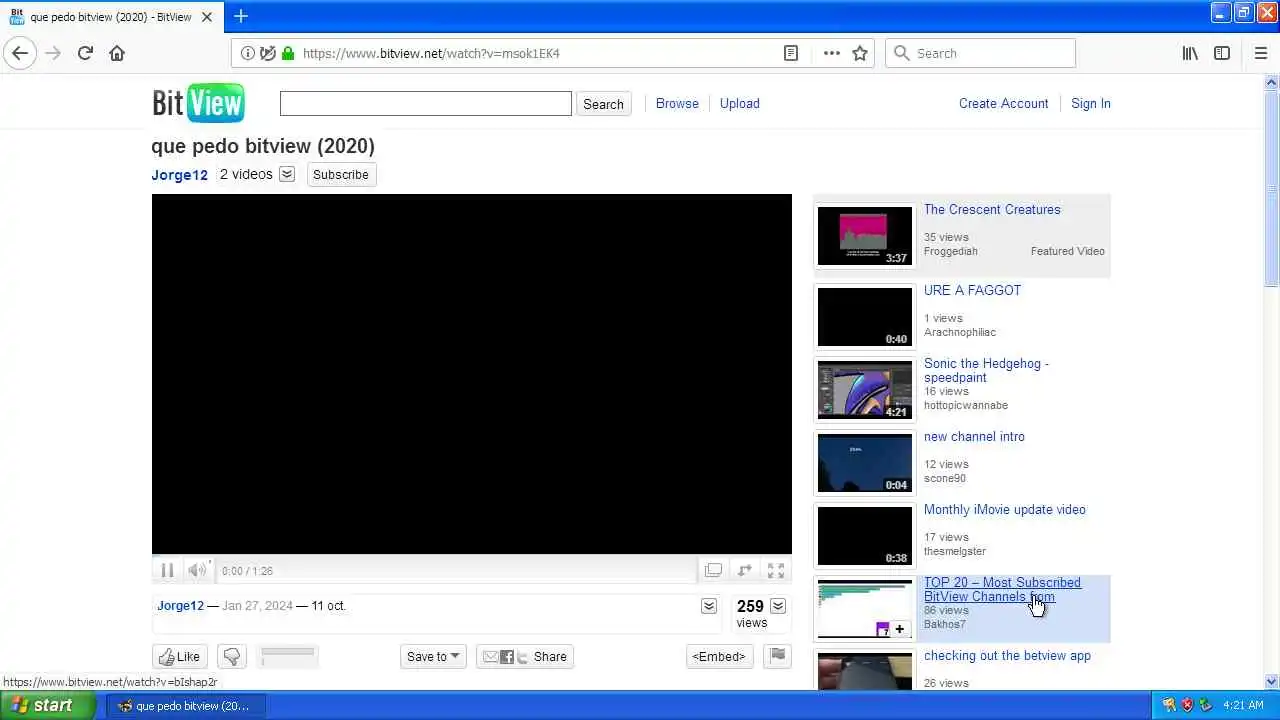Add the TOP 20 video with the plus icon
Image resolution: width=1280 pixels, height=720 pixels.
[899, 629]
